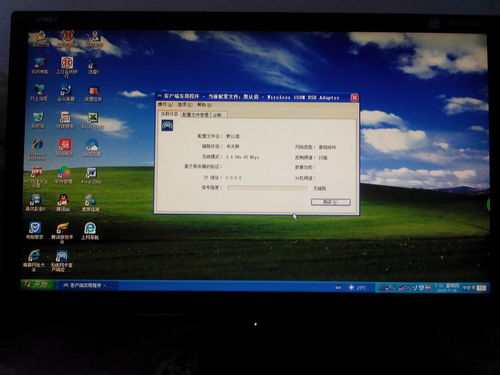Open the Excel 2003 desktop shortcut
500x375 pixels.
92,121
